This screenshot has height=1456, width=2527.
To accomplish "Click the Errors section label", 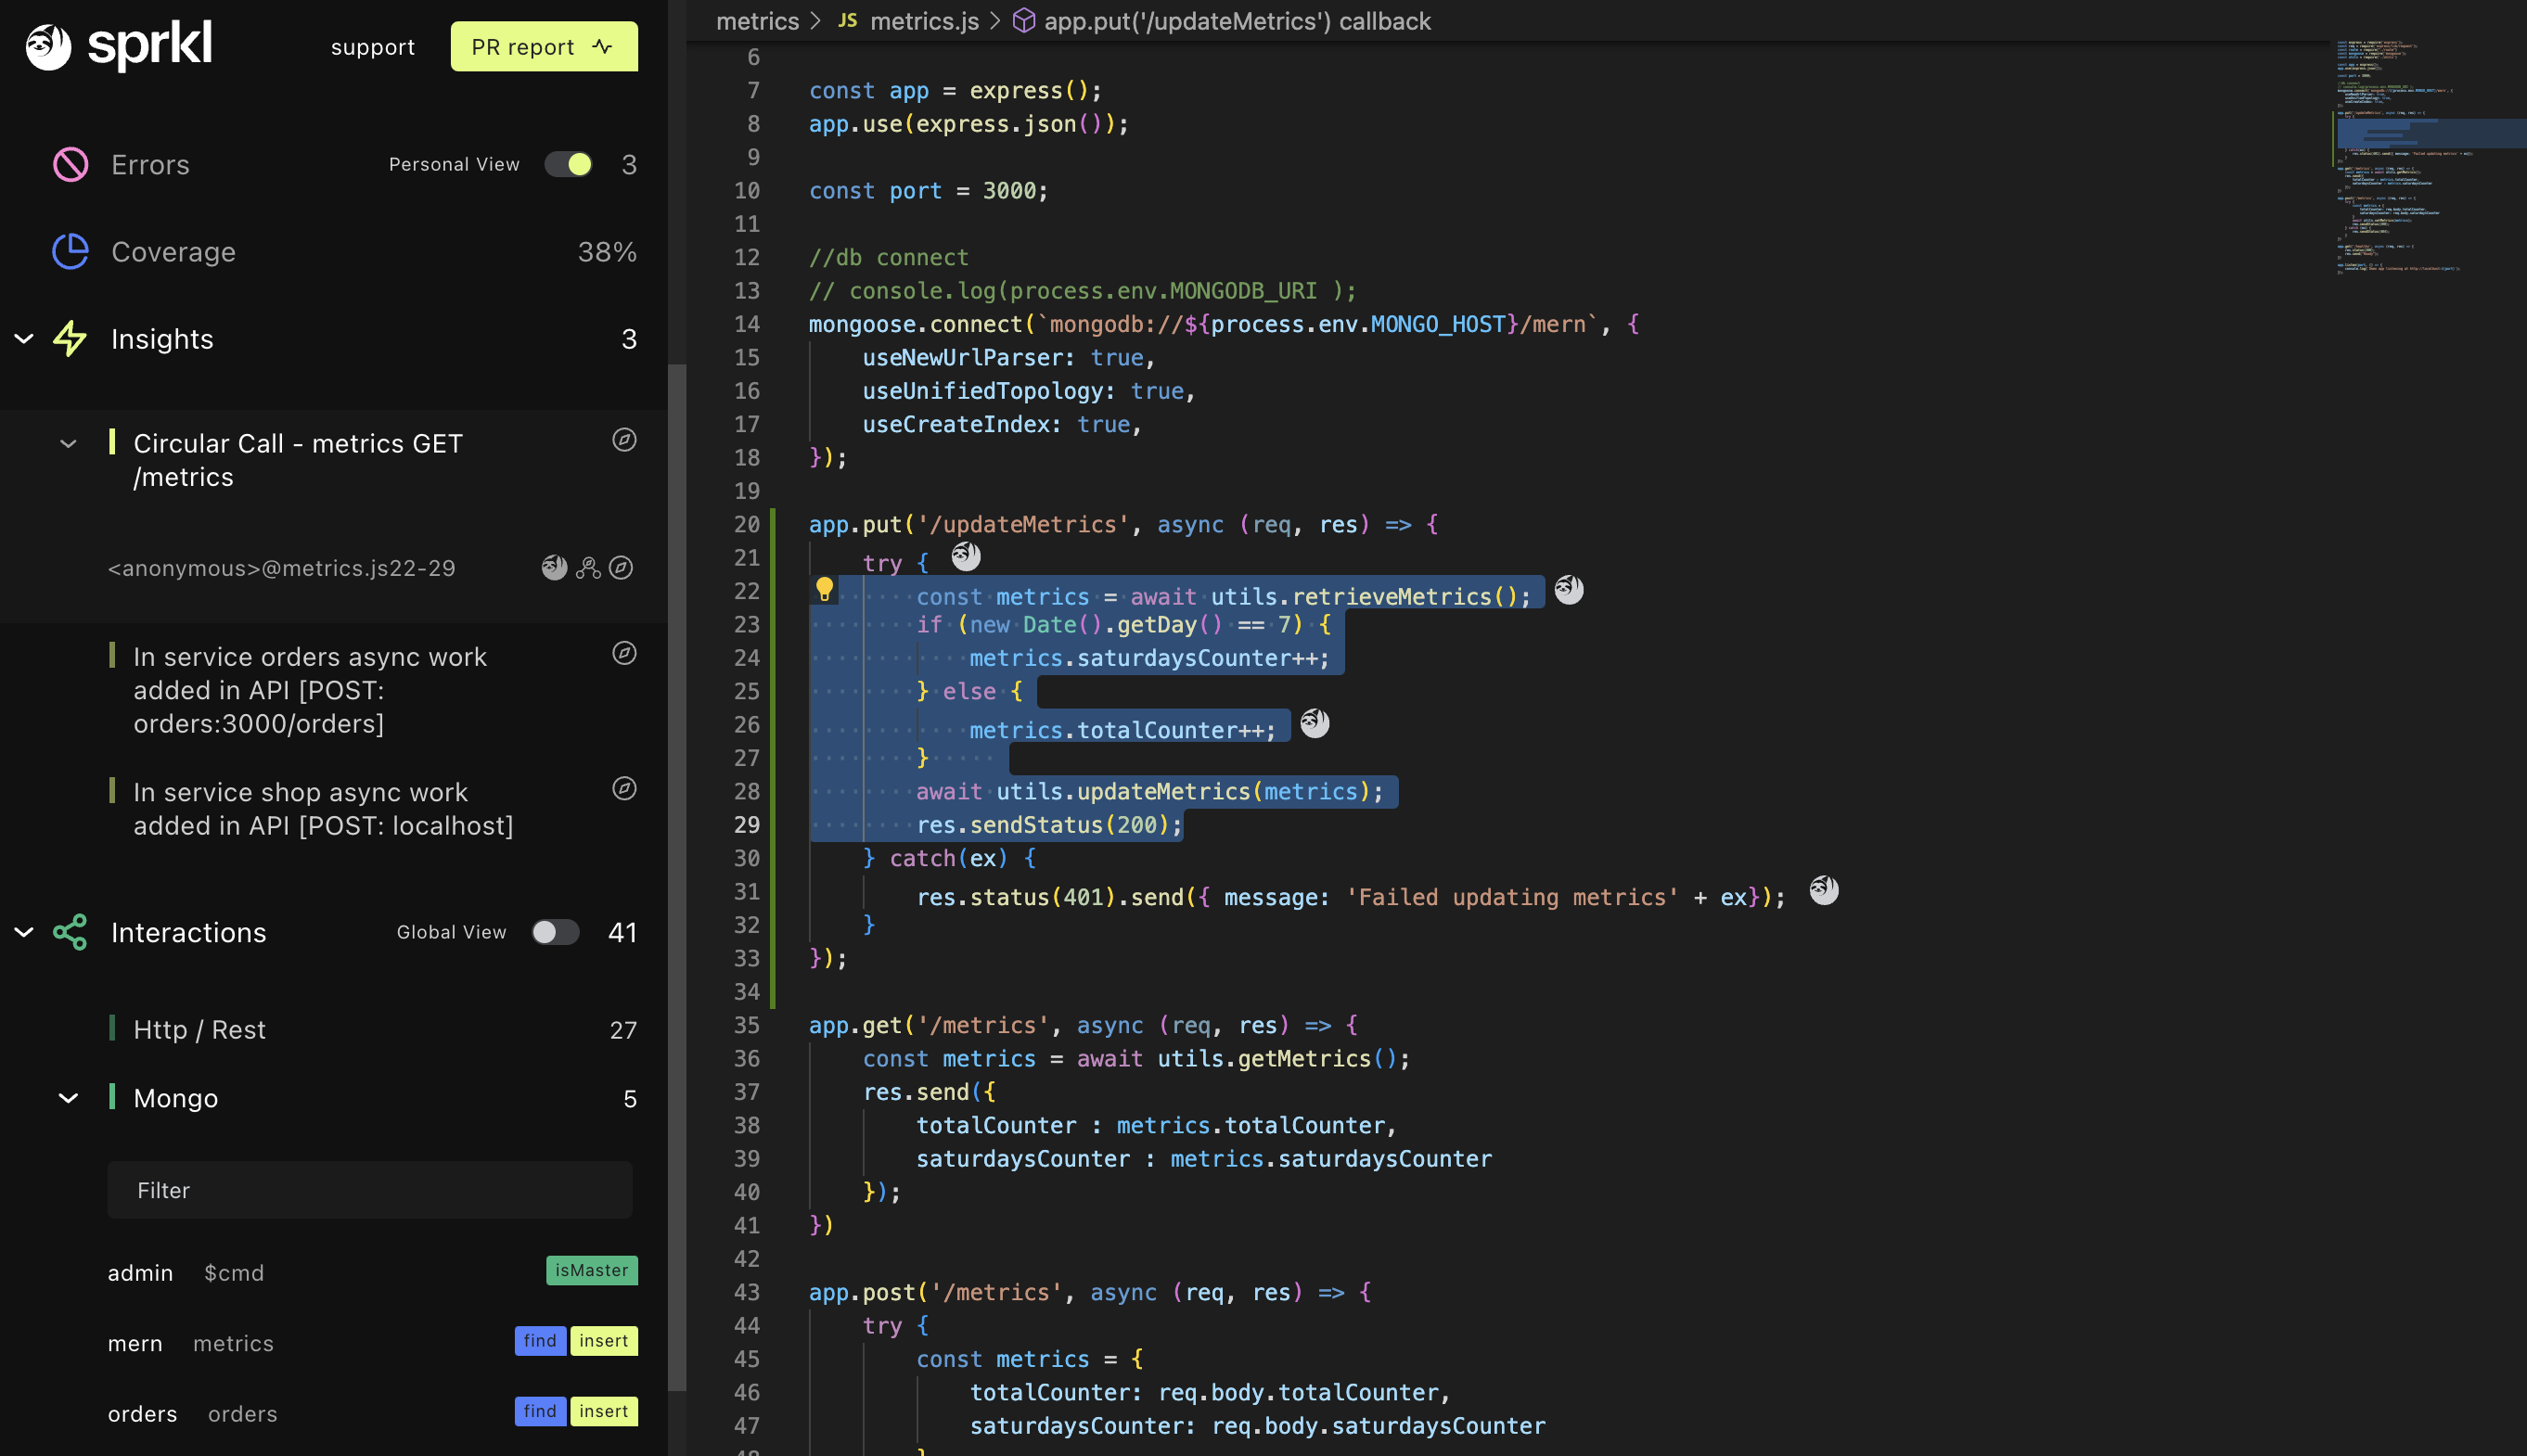I will (150, 165).
